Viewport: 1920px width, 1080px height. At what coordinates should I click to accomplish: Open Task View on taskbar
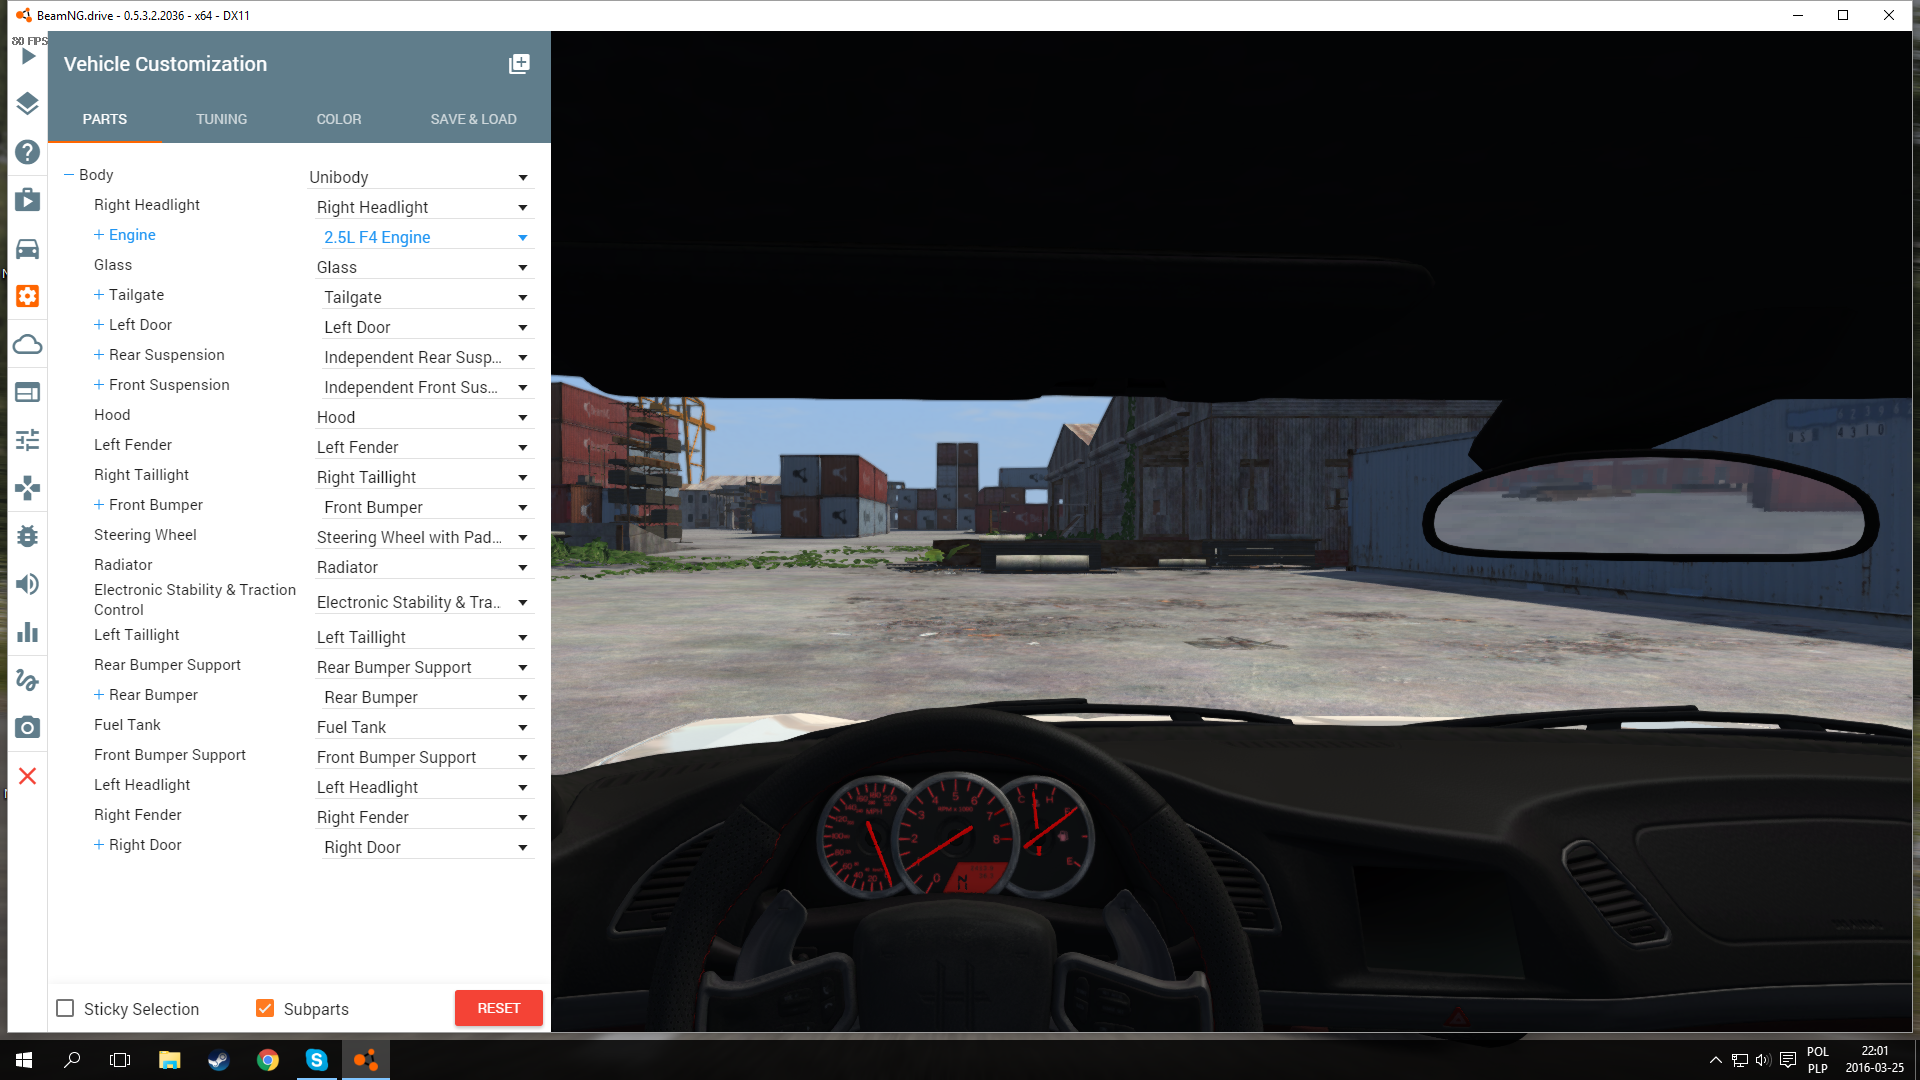(120, 1060)
